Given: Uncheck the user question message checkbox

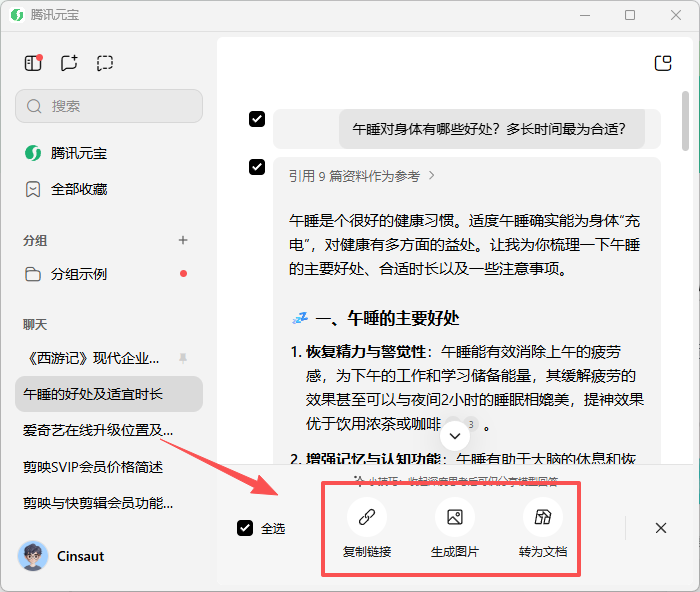Looking at the screenshot, I should (x=257, y=119).
